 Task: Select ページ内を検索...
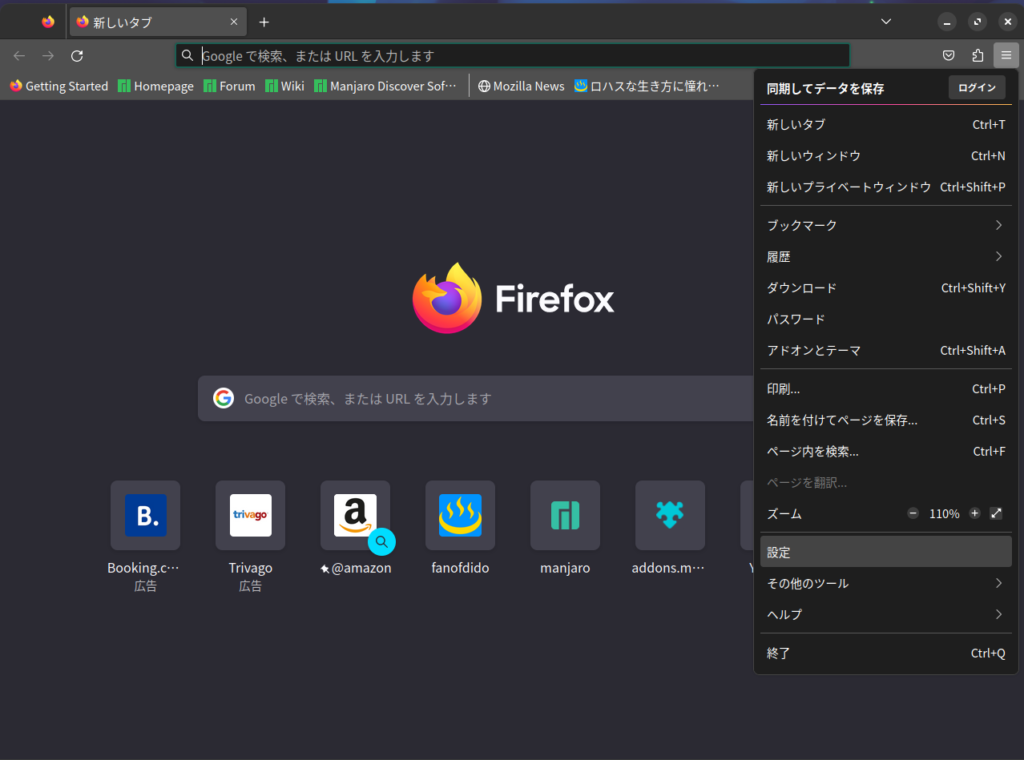[x=886, y=452]
